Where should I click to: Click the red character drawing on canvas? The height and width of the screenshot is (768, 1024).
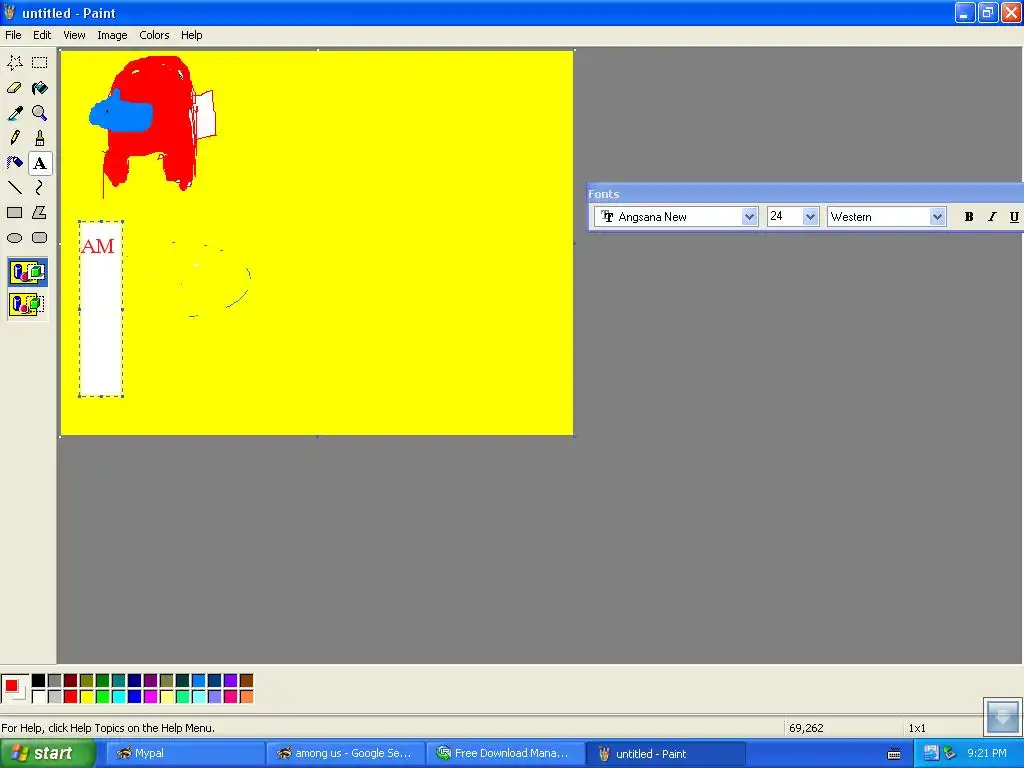(152, 123)
